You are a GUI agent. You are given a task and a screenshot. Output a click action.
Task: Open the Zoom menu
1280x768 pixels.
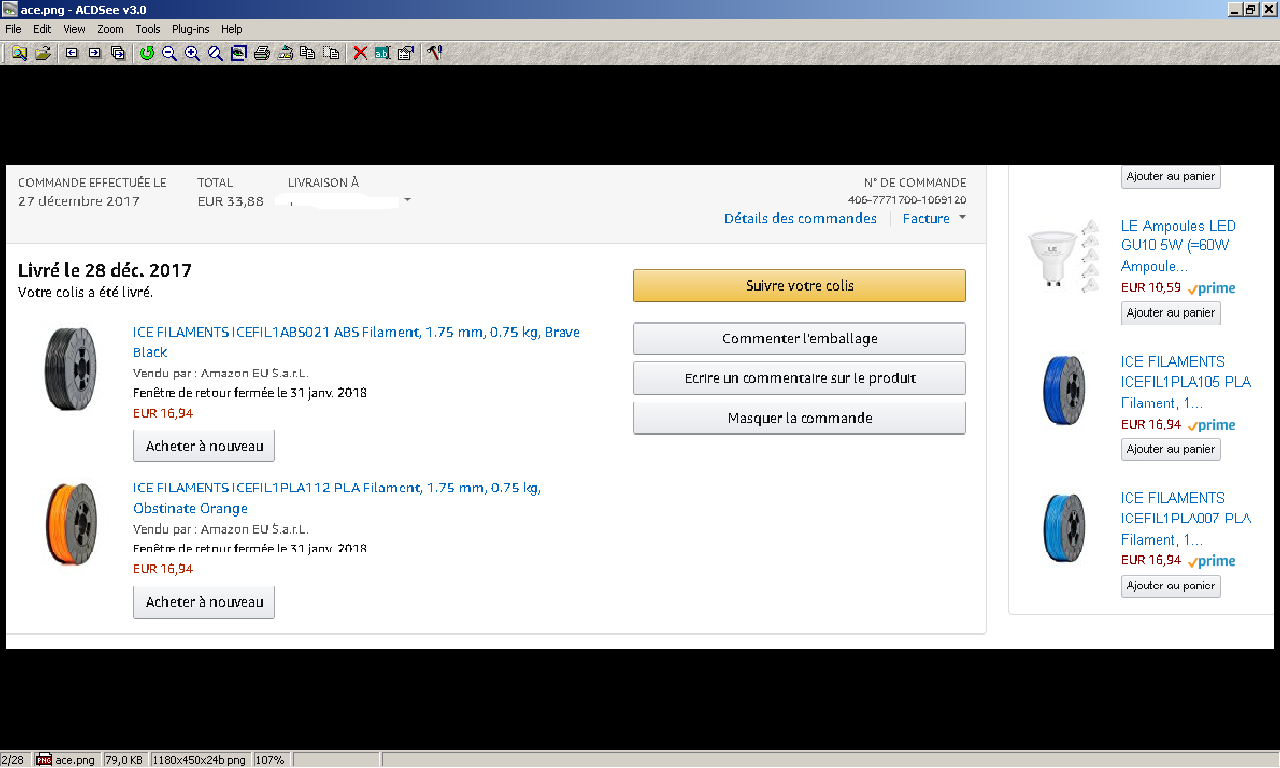click(110, 29)
